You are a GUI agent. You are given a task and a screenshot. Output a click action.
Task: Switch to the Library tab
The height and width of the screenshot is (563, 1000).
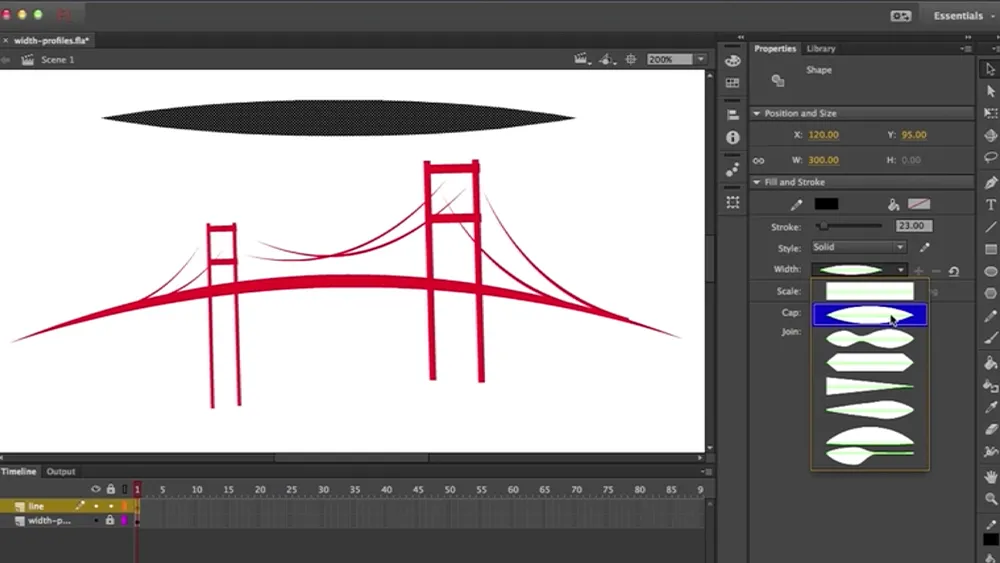[821, 48]
